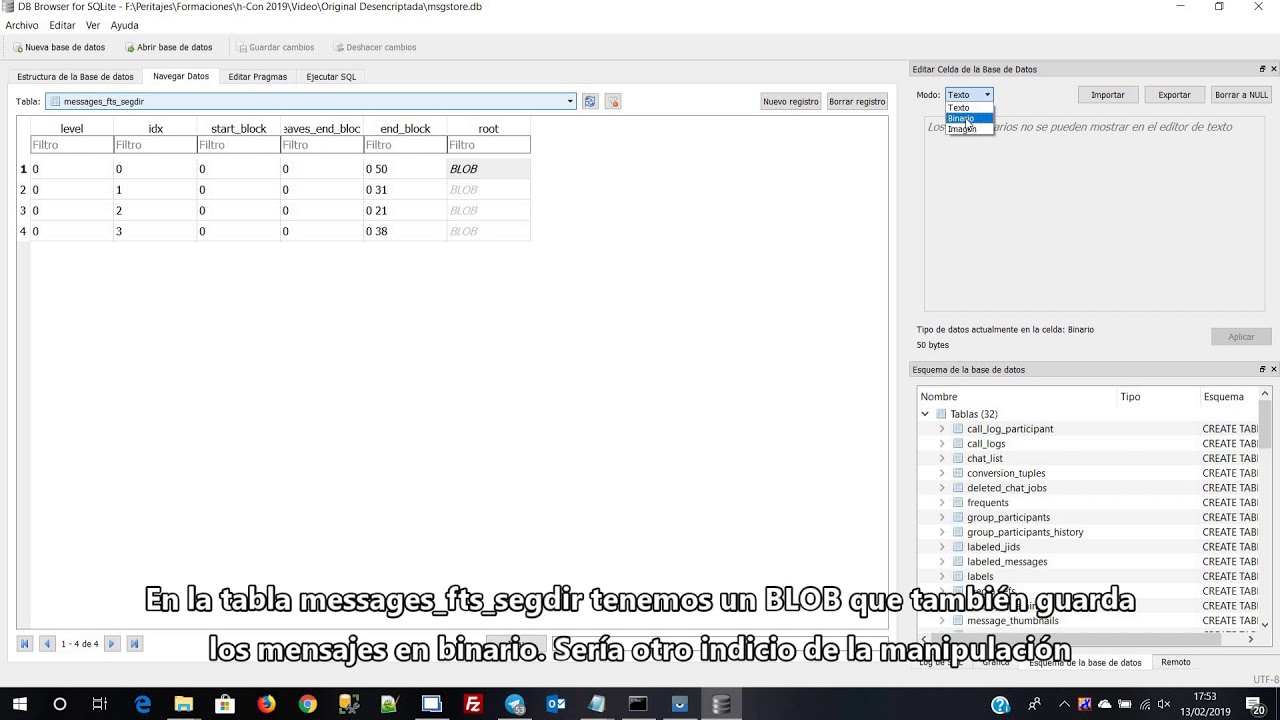Open the Archivo menu
The width and height of the screenshot is (1280, 720).
pos(22,25)
